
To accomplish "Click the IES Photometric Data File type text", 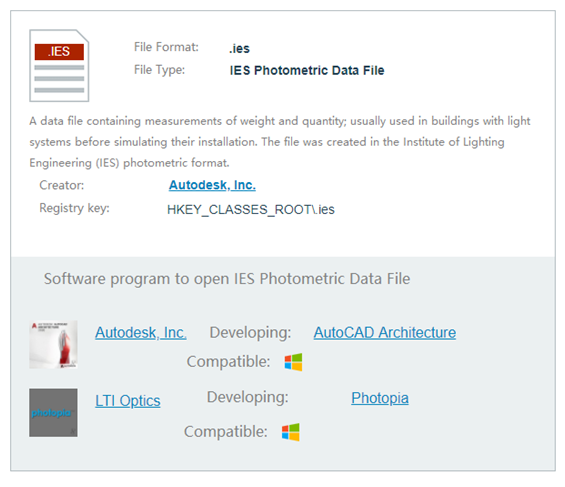I will pyautogui.click(x=307, y=70).
